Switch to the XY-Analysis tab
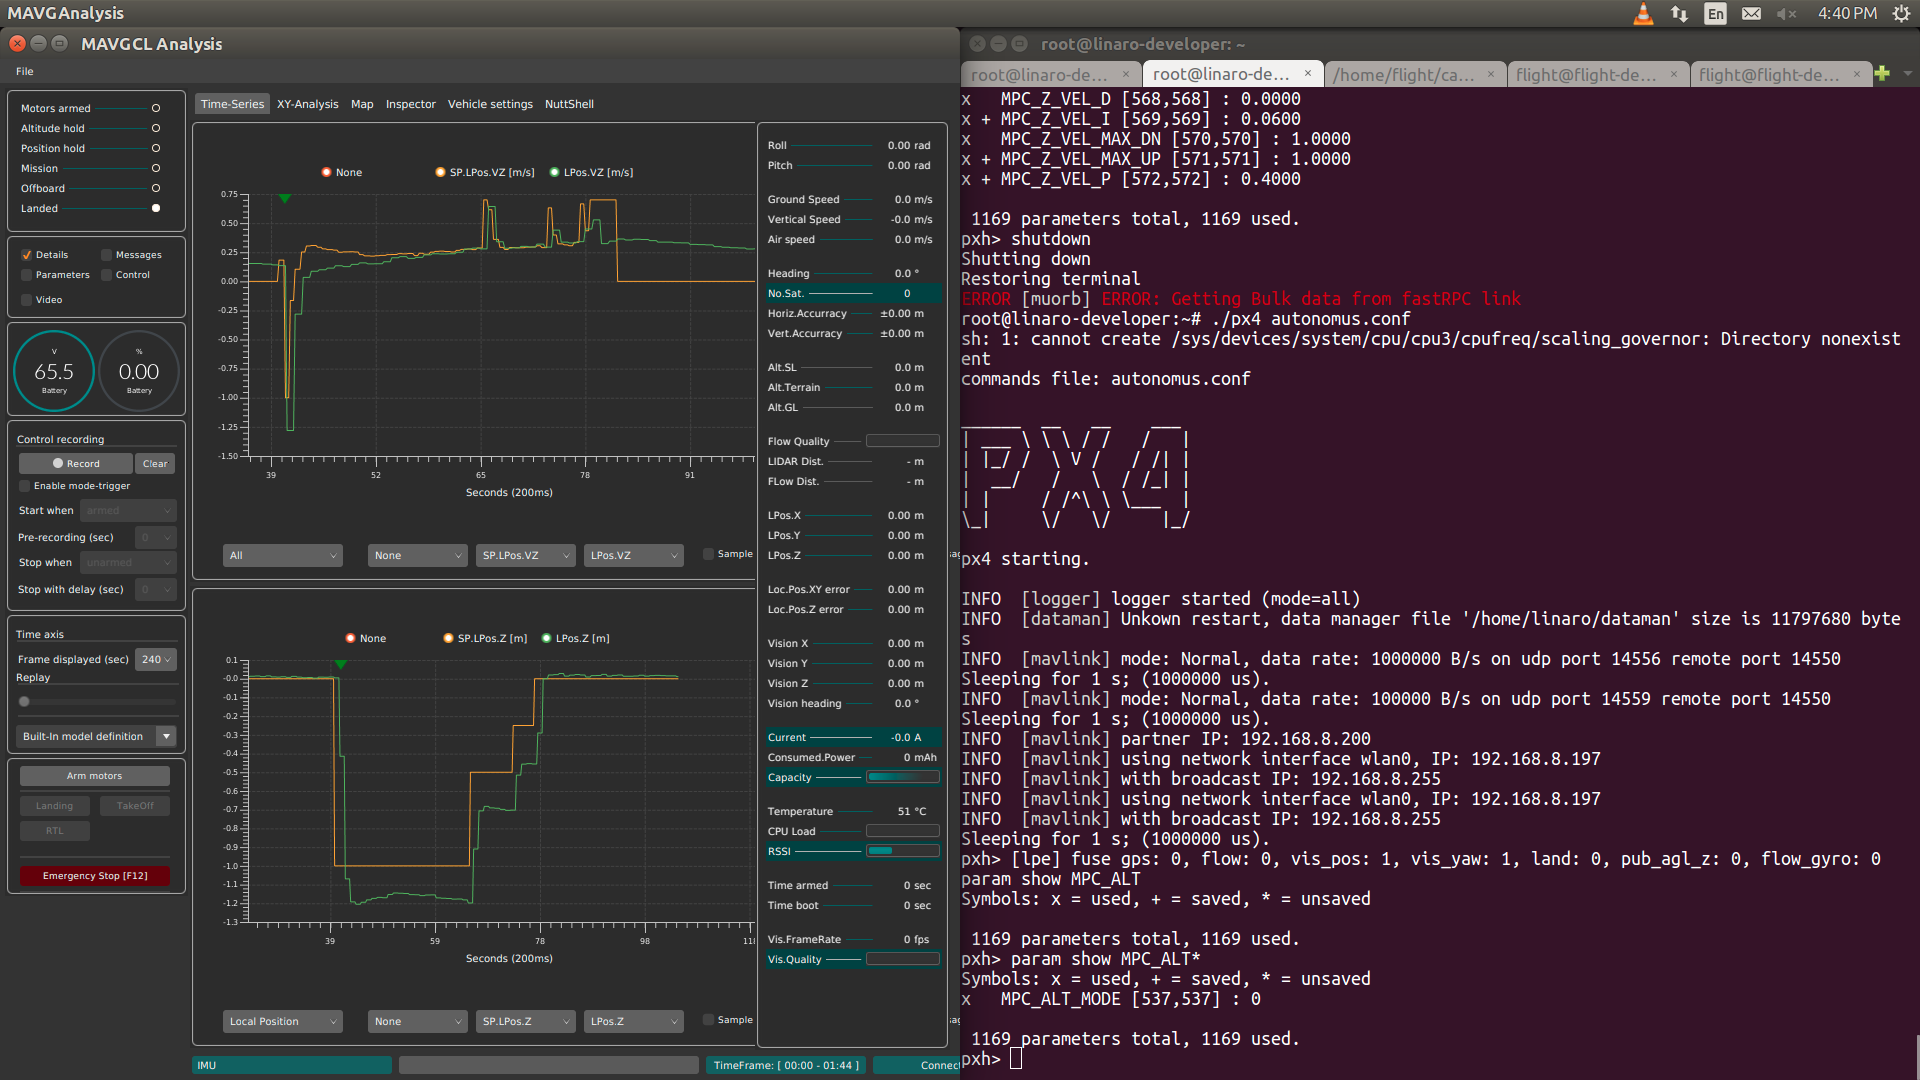Image resolution: width=1920 pixels, height=1080 pixels. pyautogui.click(x=307, y=103)
